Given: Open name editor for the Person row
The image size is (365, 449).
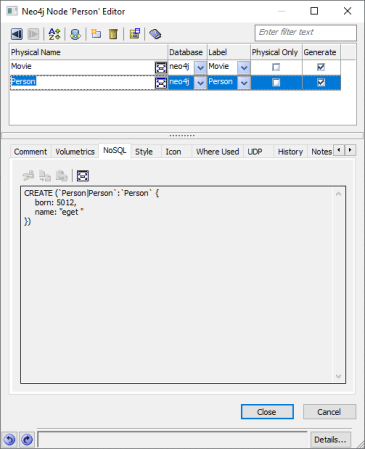Looking at the screenshot, I should click(161, 83).
